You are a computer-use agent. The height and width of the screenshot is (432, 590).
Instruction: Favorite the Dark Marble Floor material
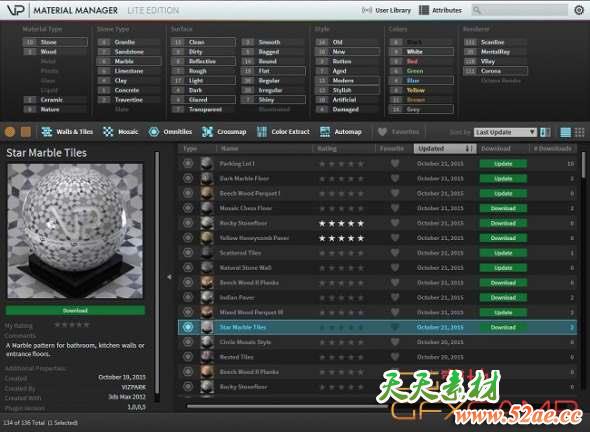tap(394, 178)
